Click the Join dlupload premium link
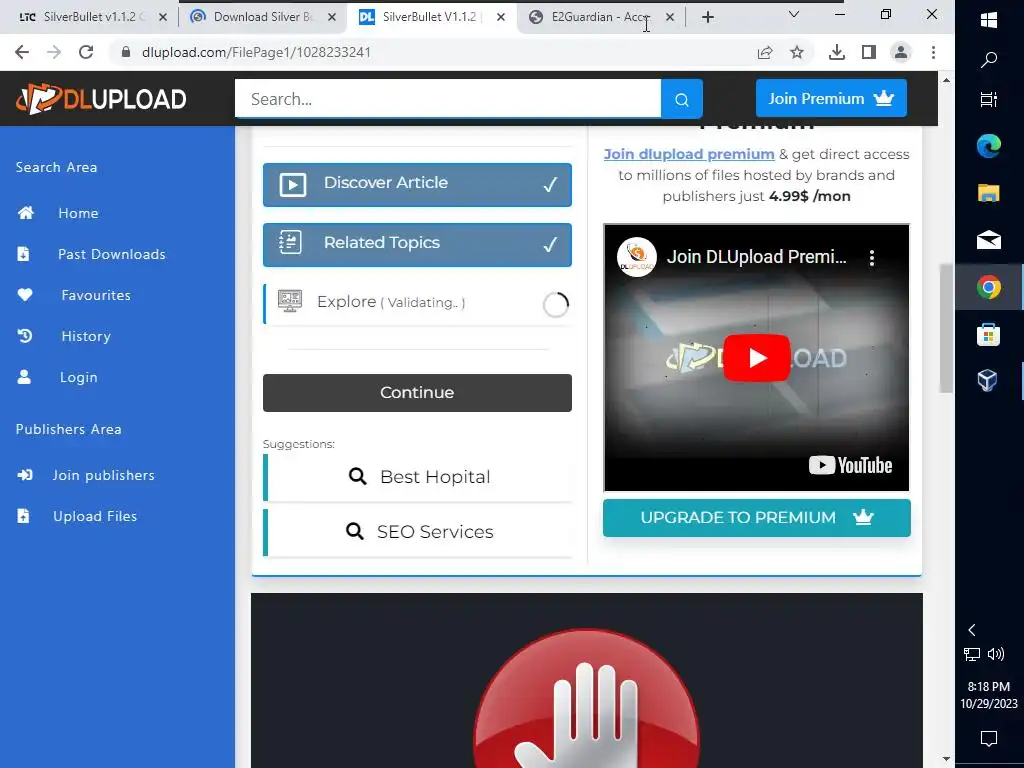Image resolution: width=1024 pixels, height=768 pixels. [x=689, y=154]
